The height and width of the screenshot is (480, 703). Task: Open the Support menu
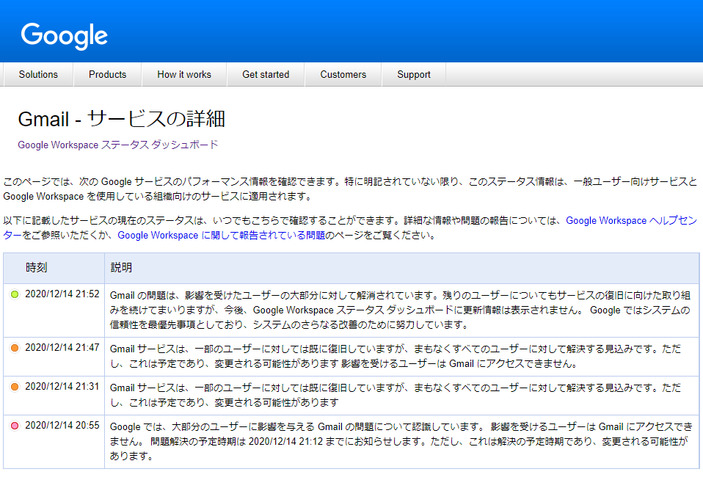tap(413, 74)
